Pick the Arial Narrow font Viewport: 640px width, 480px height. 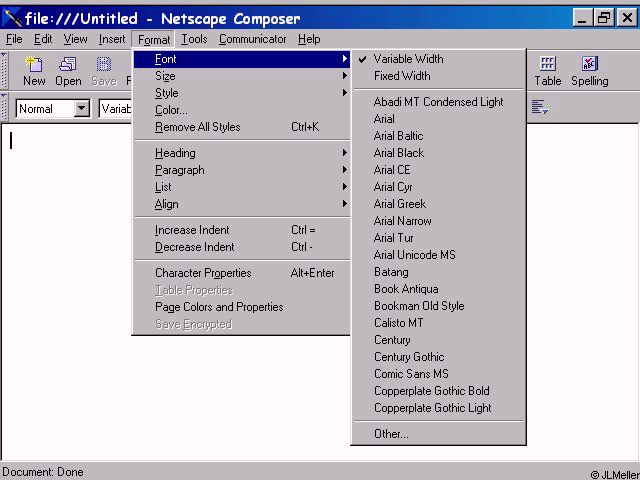(438, 221)
